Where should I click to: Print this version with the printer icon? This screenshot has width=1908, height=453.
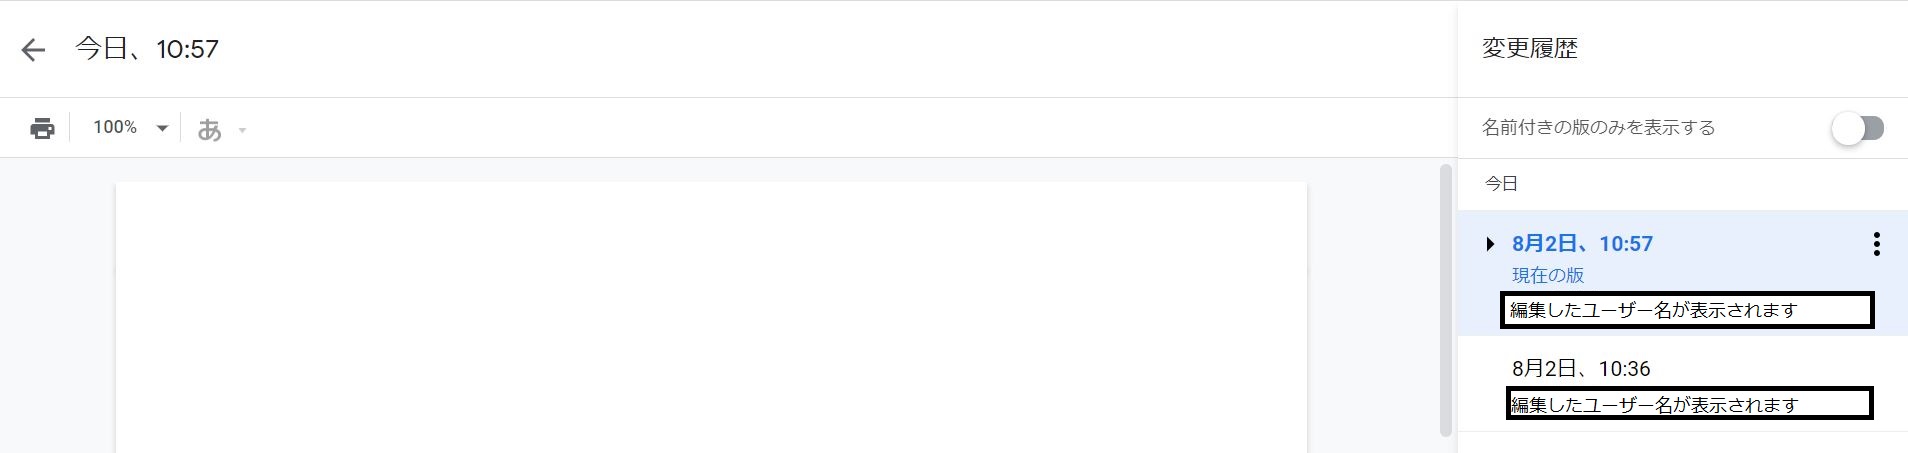pyautogui.click(x=42, y=128)
